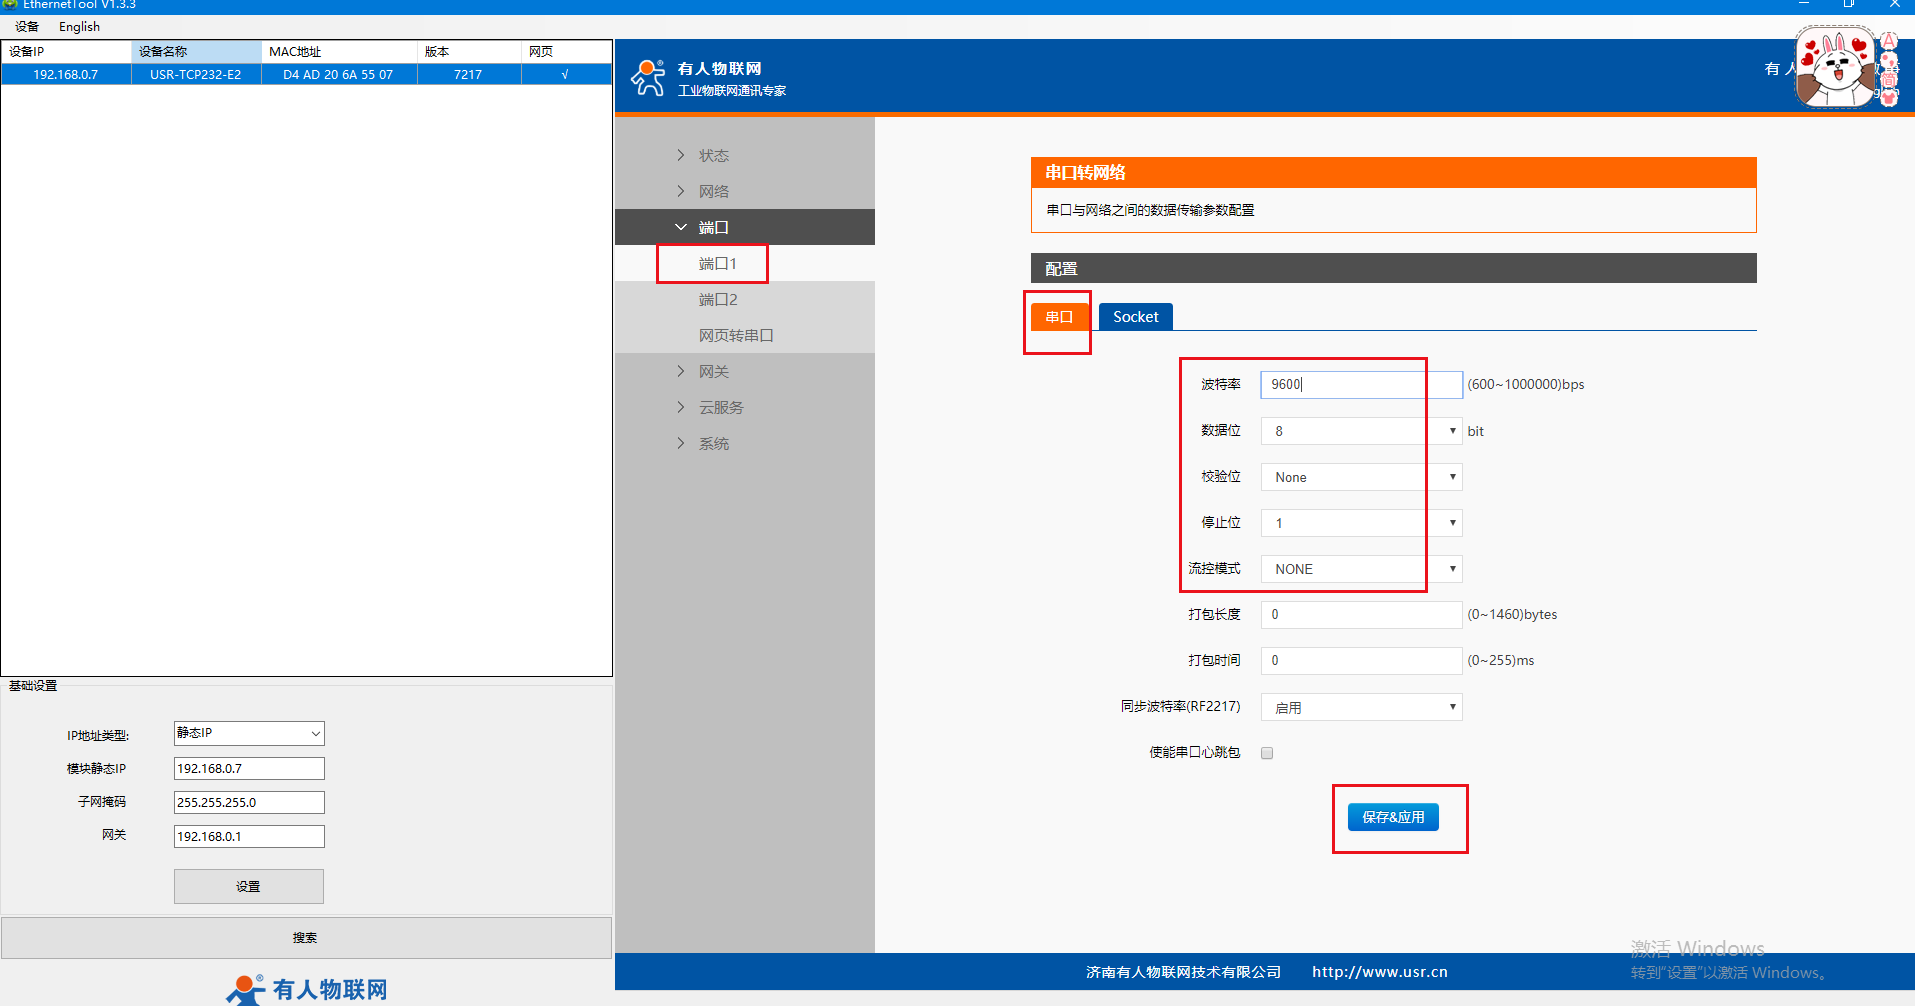Open the 校验位 dropdown
The height and width of the screenshot is (1006, 1915).
click(x=1360, y=477)
